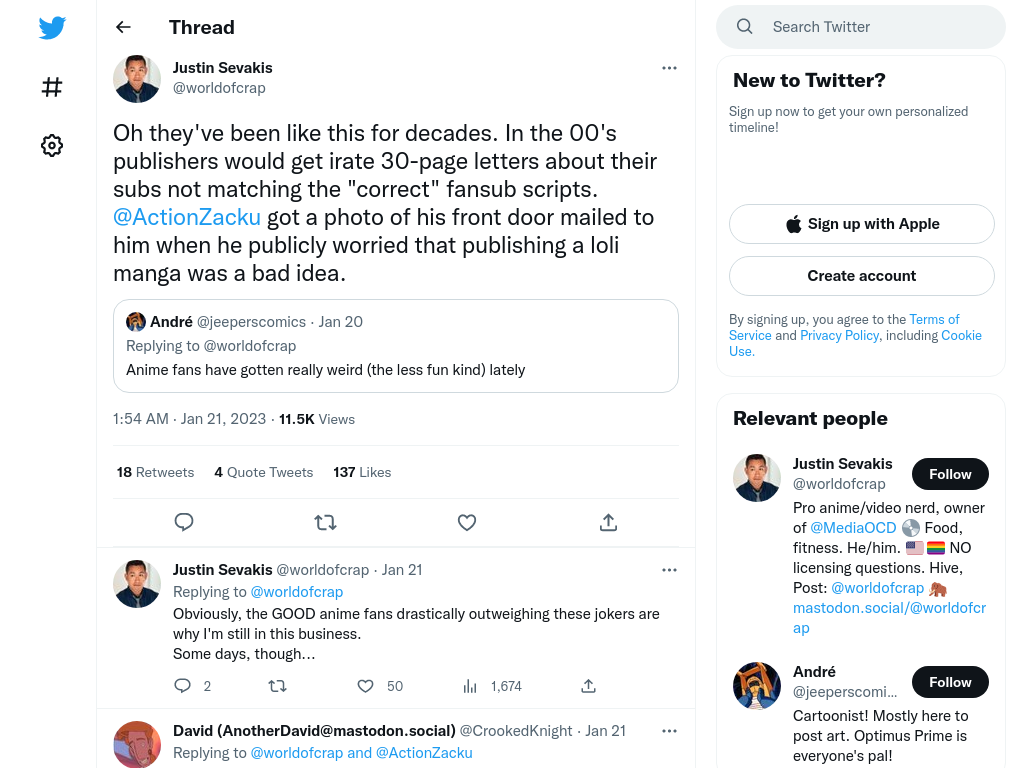Image resolution: width=1024 pixels, height=768 pixels.
Task: Open more options on Justin's reply tweet
Action: [669, 570]
